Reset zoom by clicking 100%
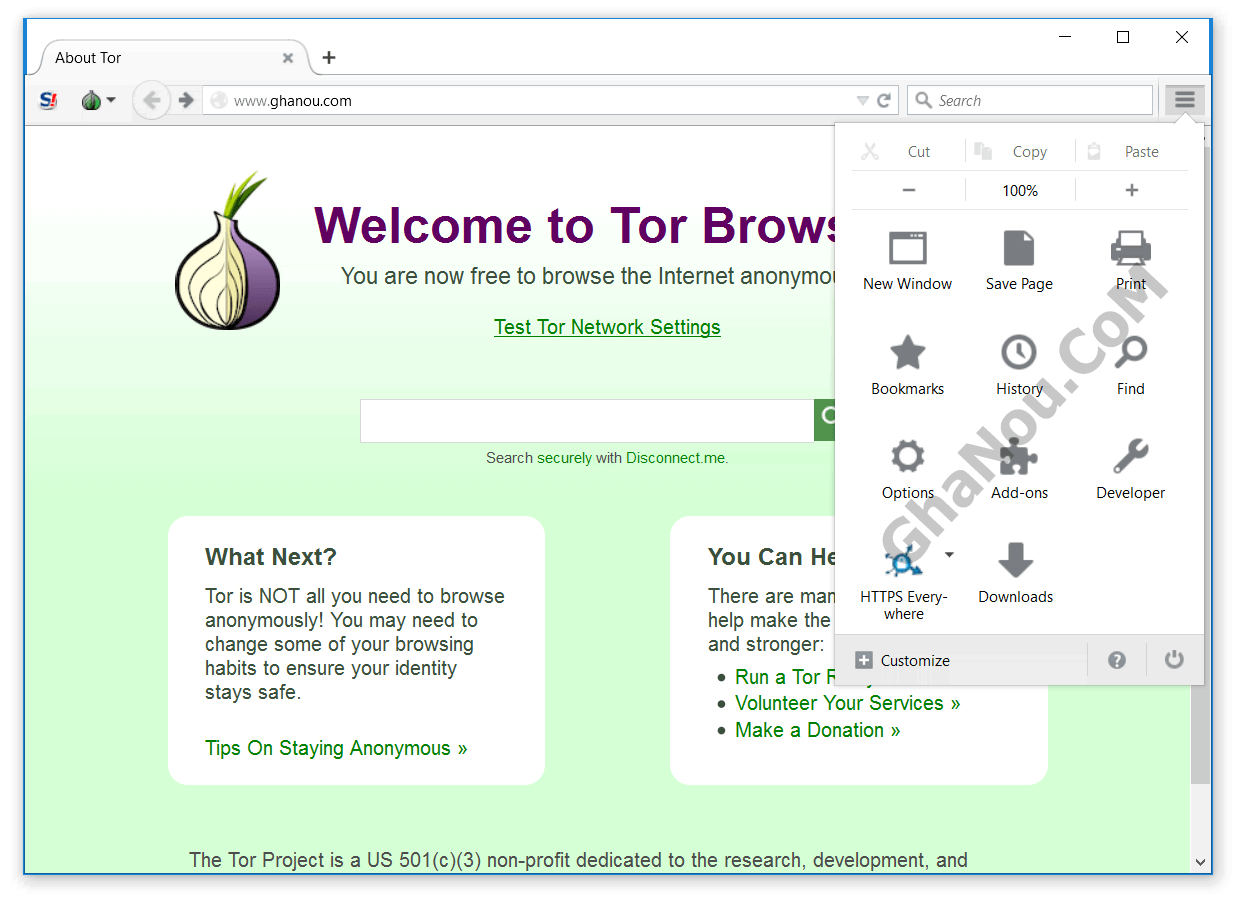Screen dimensions: 1235x897 (1020, 190)
